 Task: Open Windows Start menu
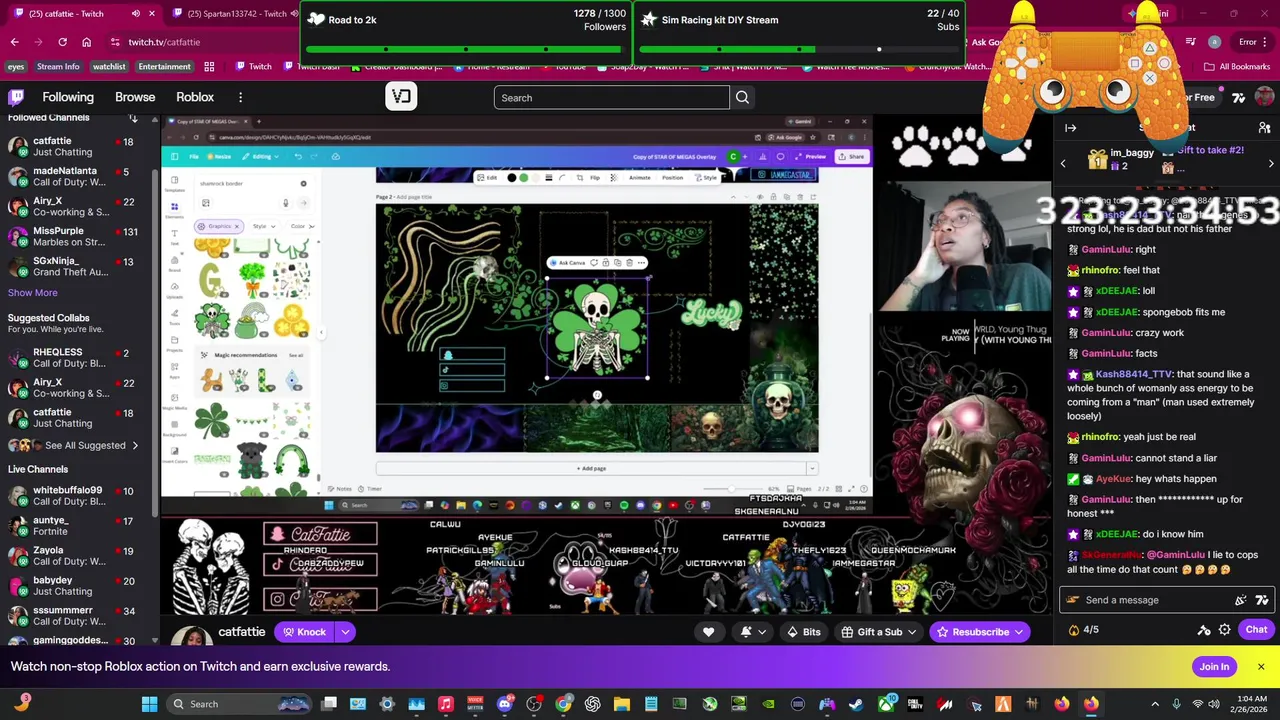coord(149,704)
